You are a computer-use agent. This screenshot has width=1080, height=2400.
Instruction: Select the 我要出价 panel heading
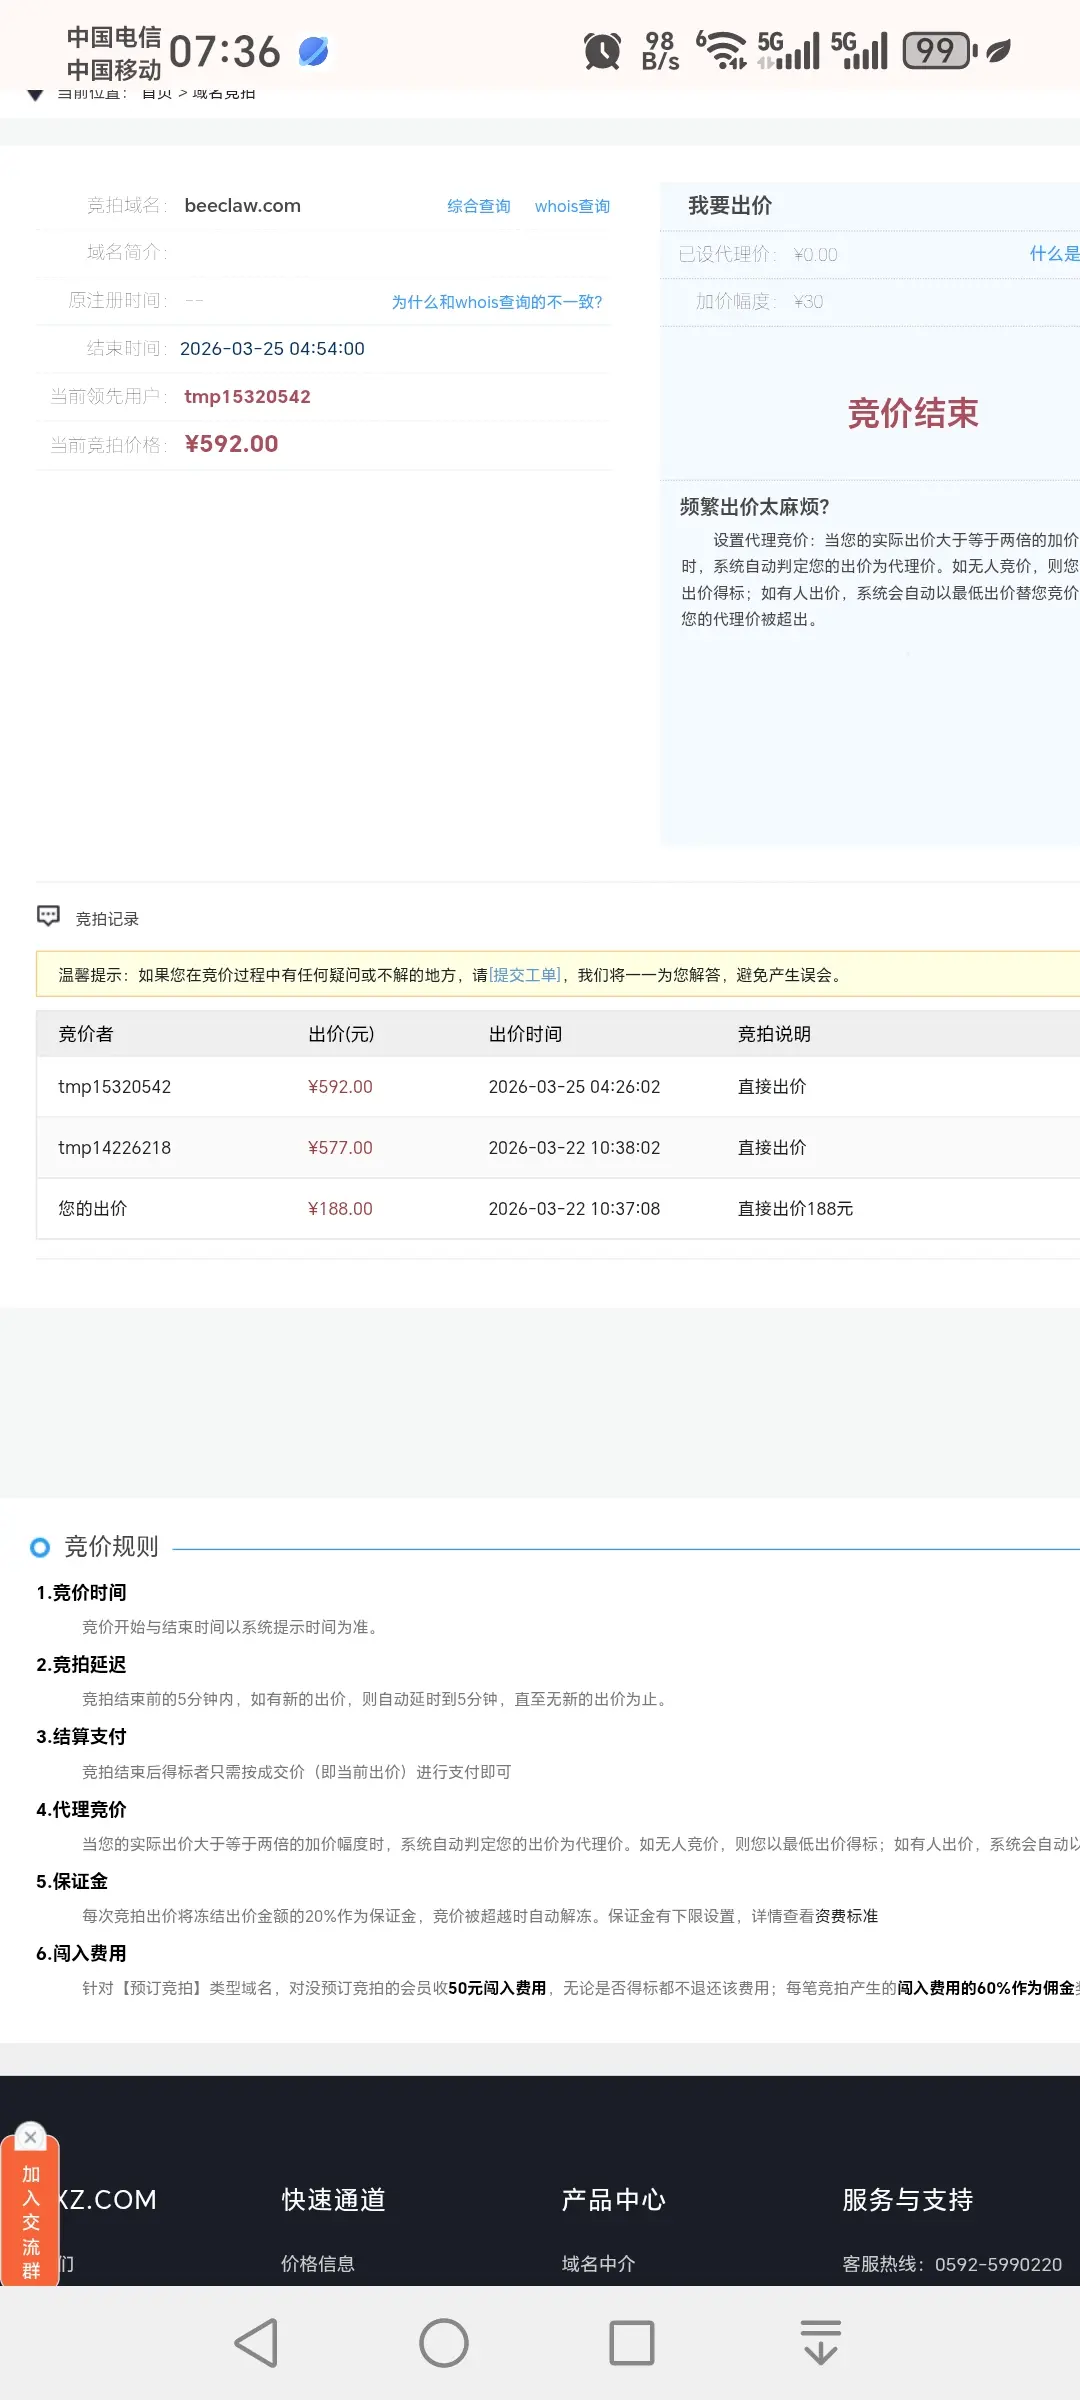(730, 205)
